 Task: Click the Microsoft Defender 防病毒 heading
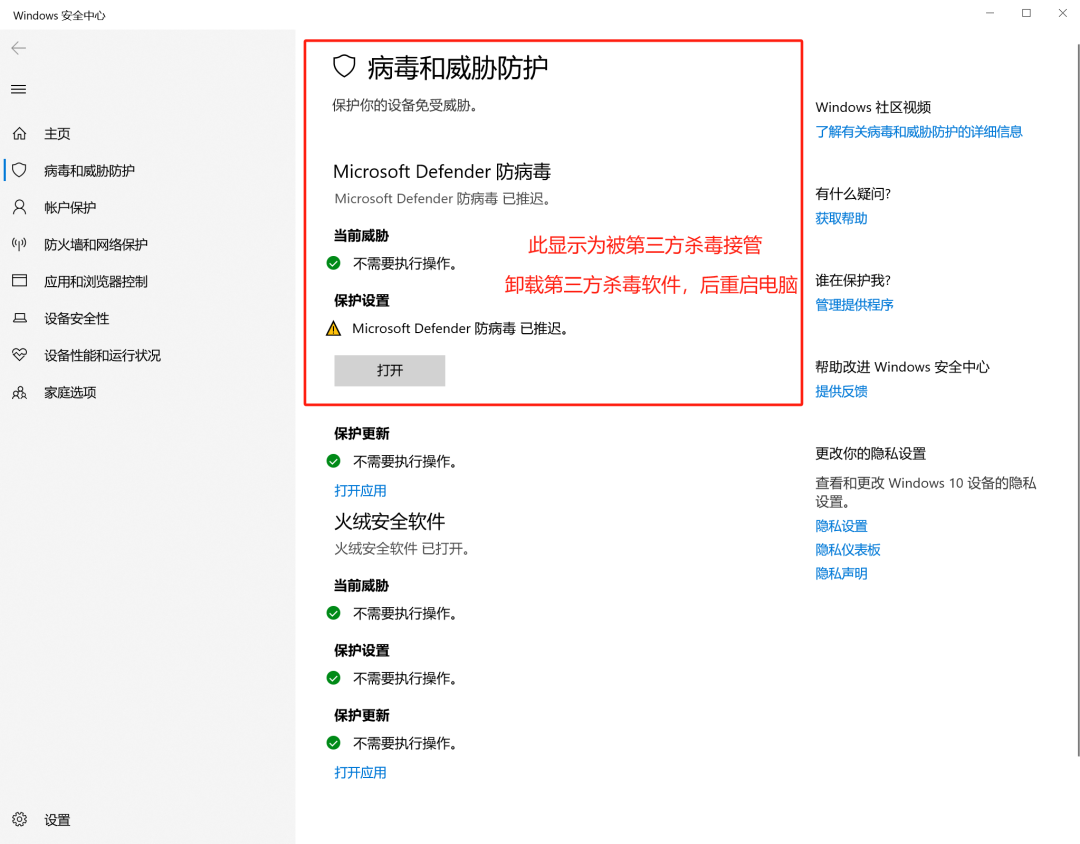(442, 171)
